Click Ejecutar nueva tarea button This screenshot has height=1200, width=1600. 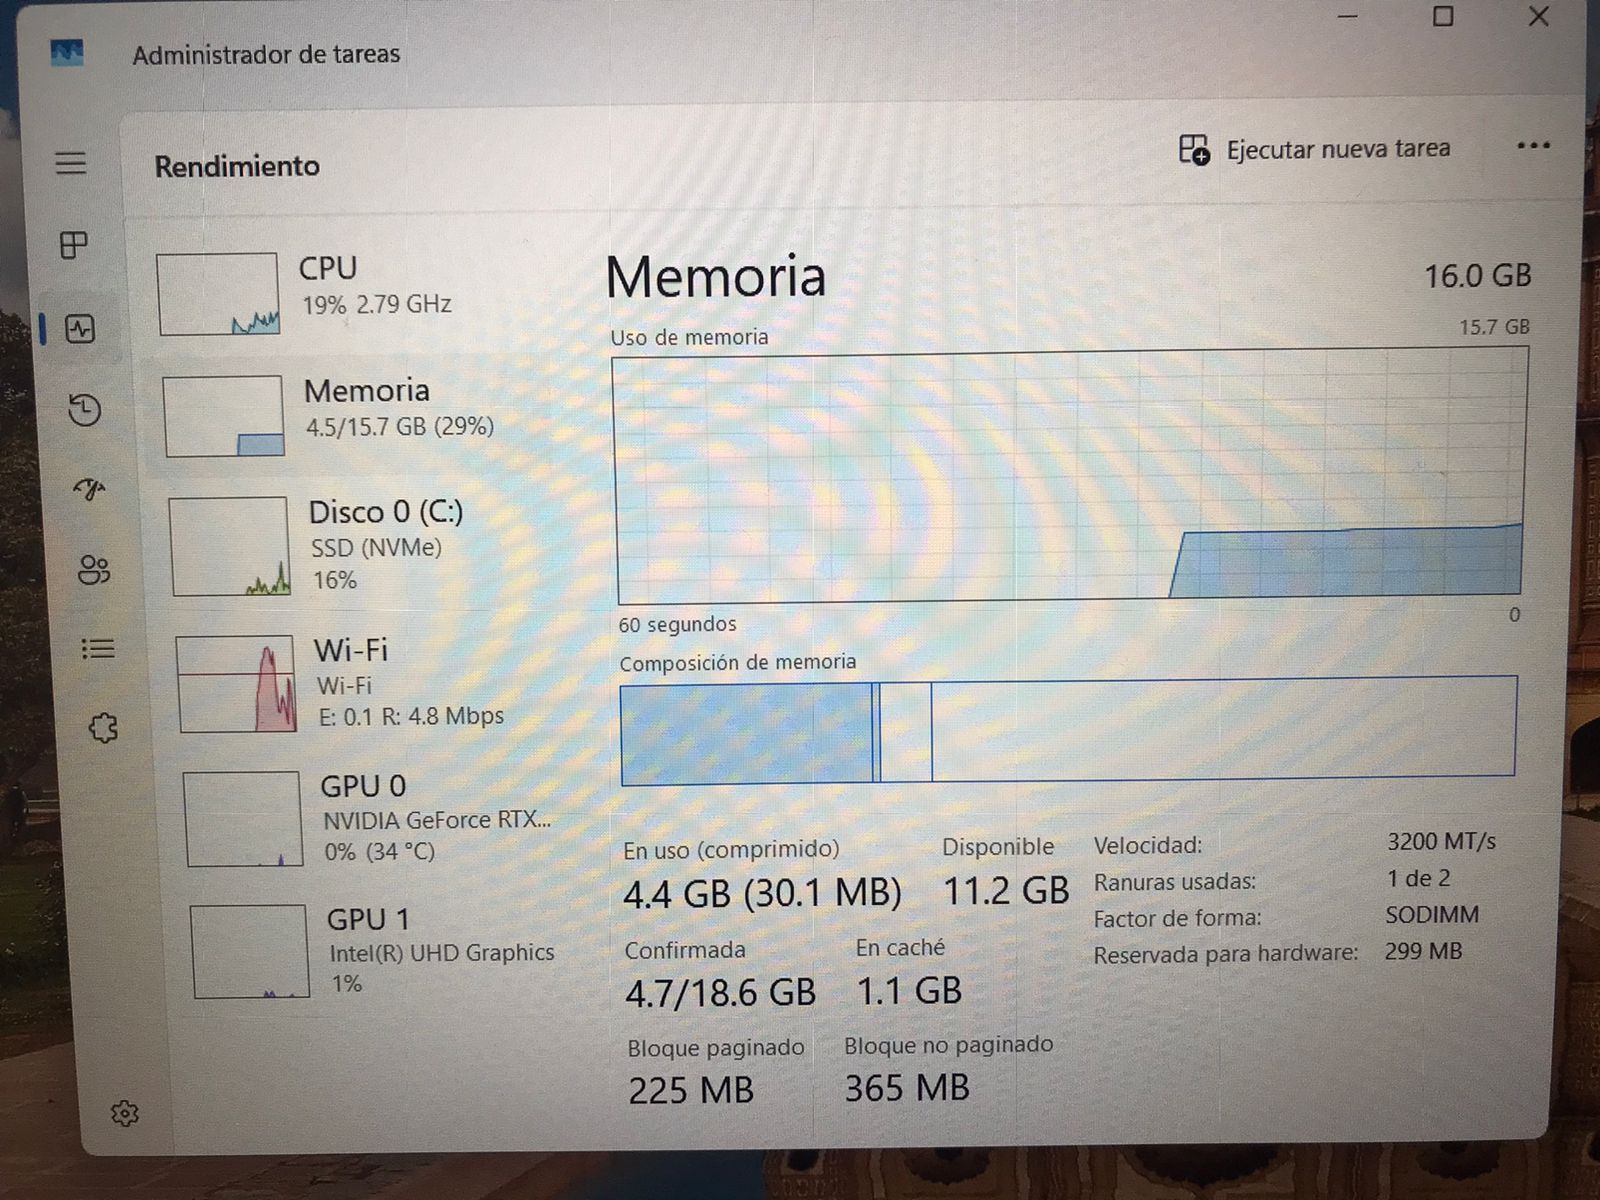coord(1314,150)
